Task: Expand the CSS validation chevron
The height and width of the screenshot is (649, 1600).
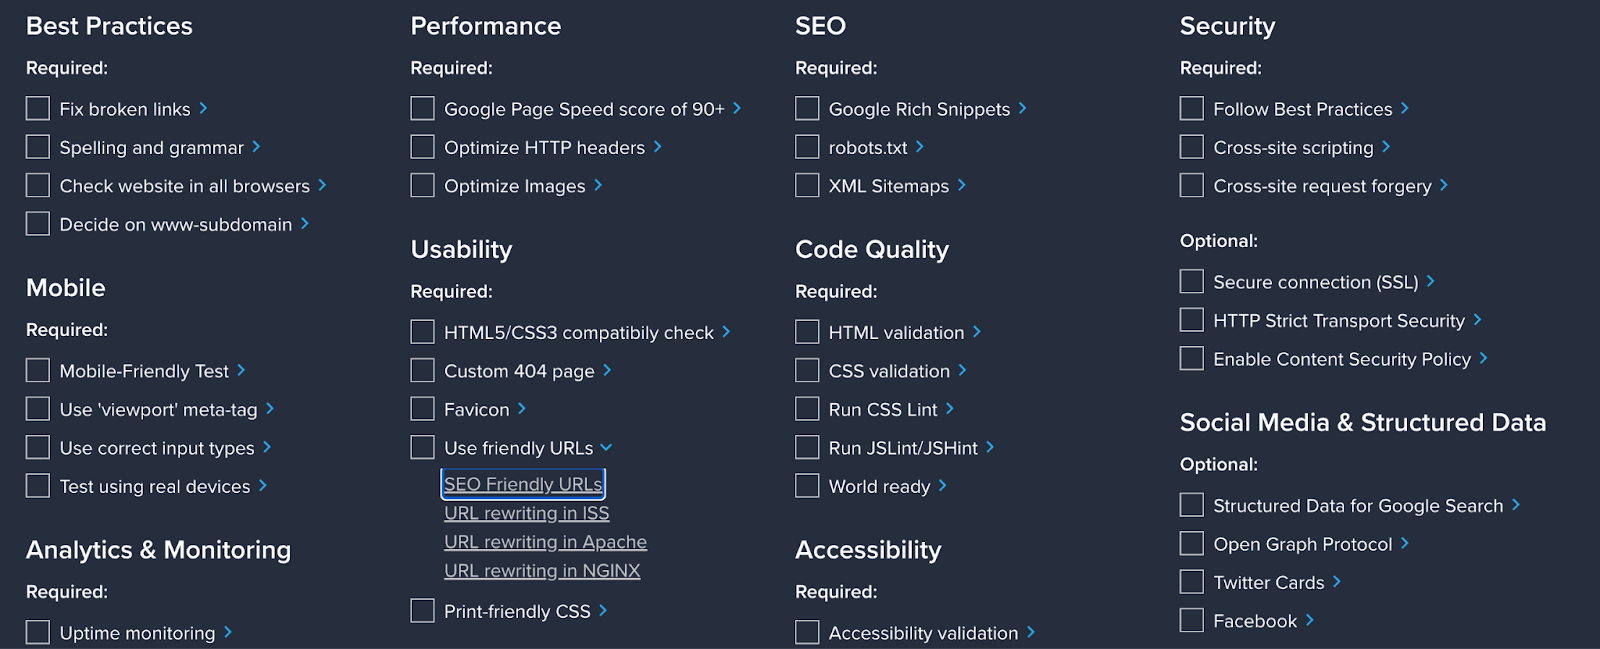Action: point(963,370)
